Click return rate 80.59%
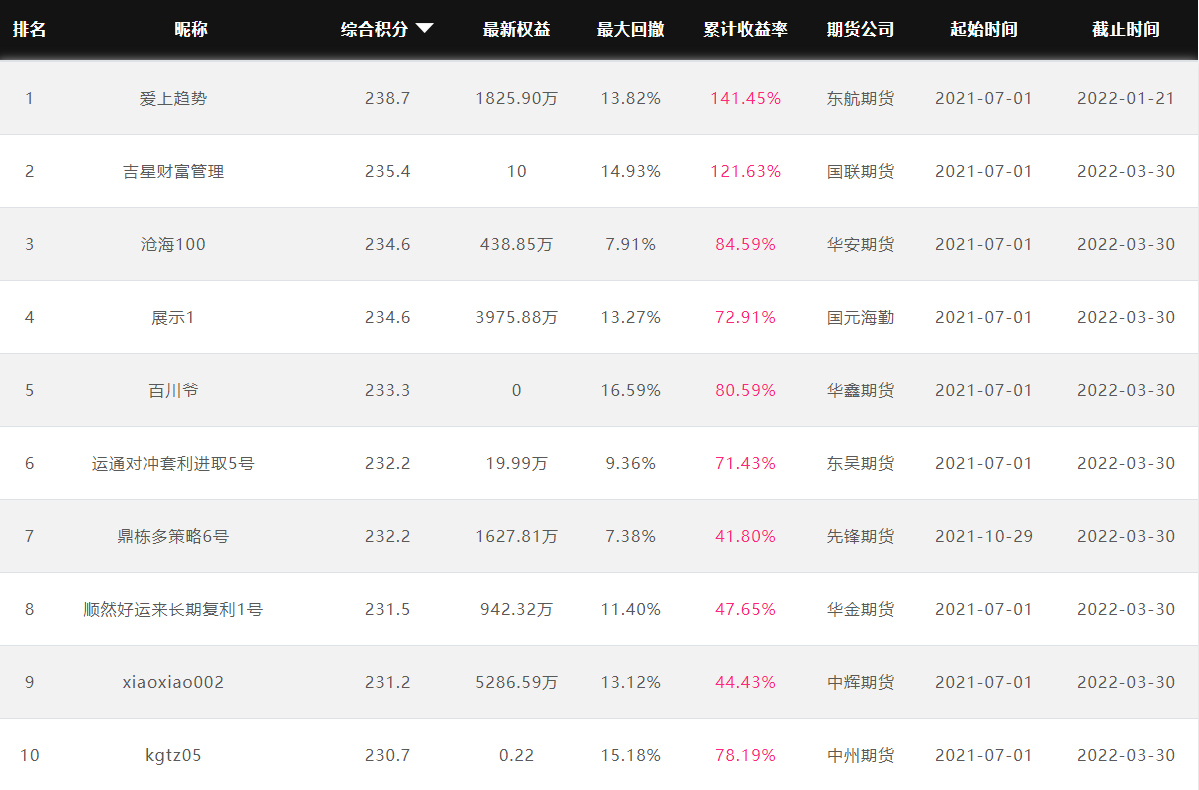 pyautogui.click(x=746, y=390)
